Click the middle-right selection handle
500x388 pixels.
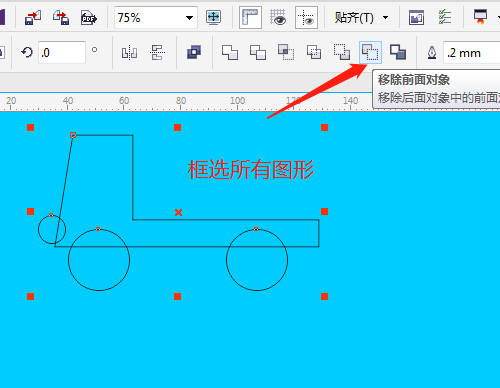point(325,211)
